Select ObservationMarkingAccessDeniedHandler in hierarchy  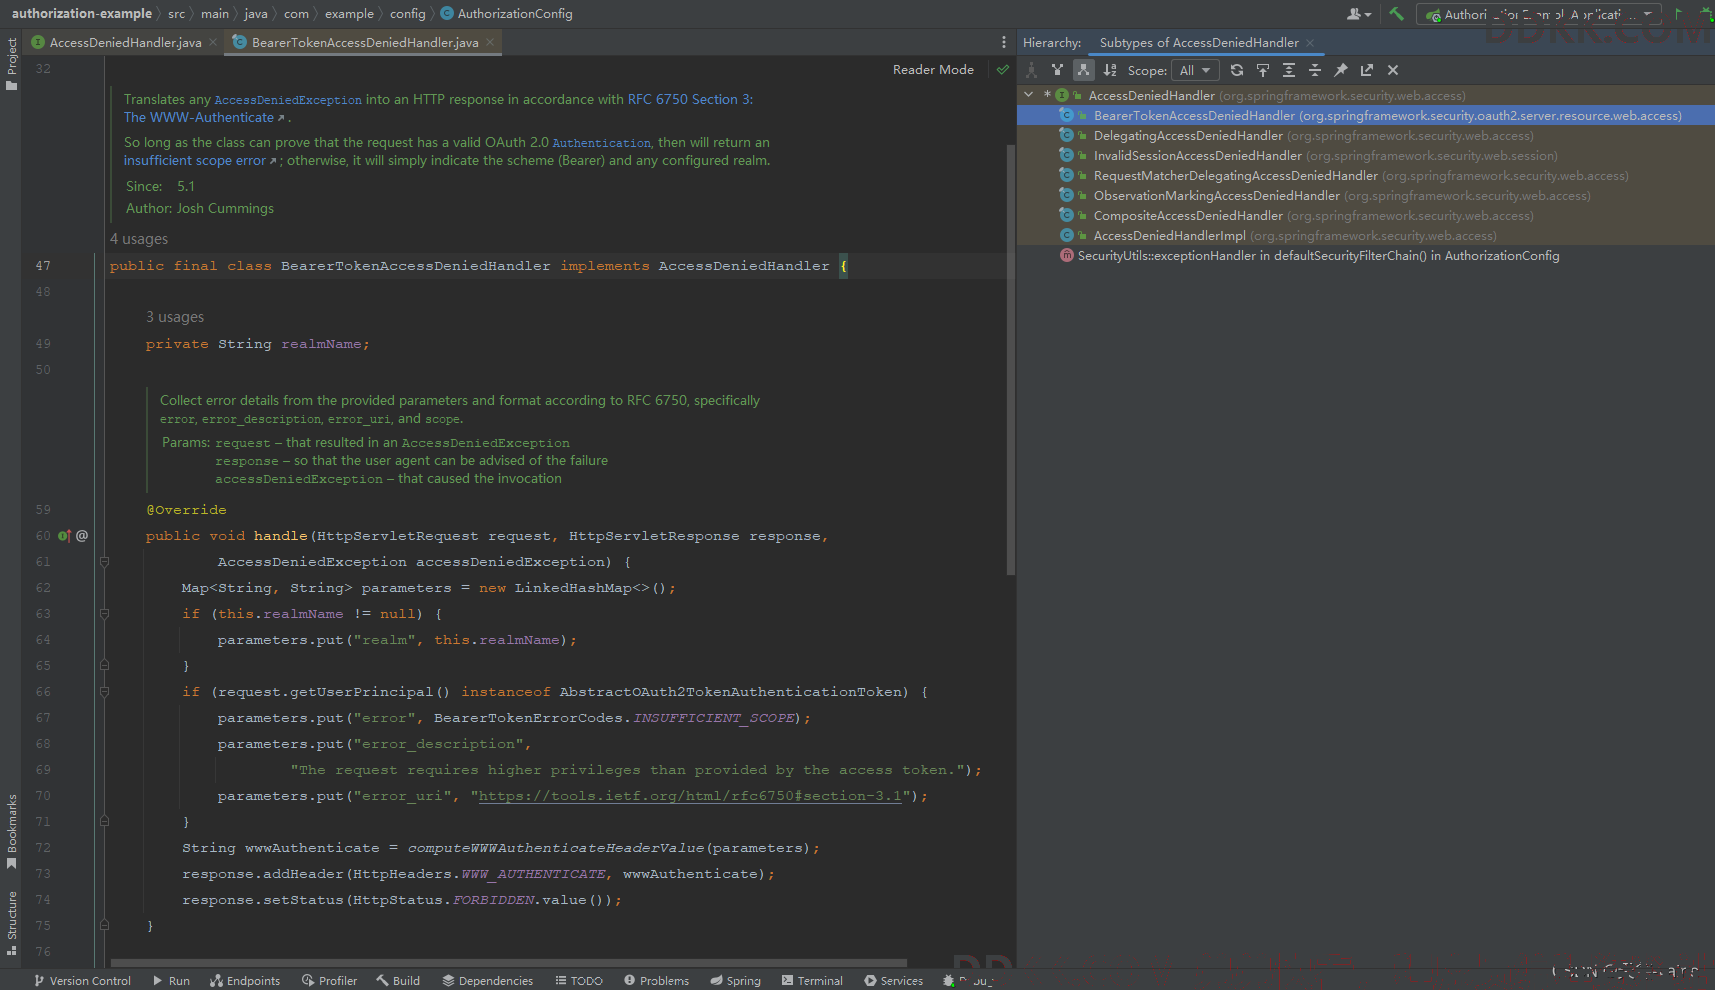tap(1366, 196)
